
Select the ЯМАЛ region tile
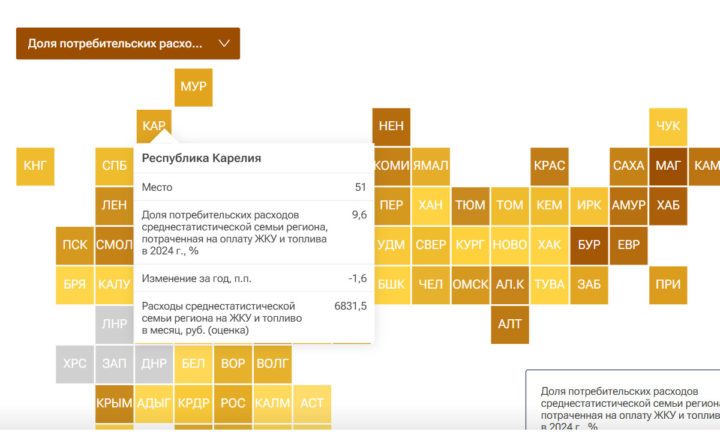point(431,166)
